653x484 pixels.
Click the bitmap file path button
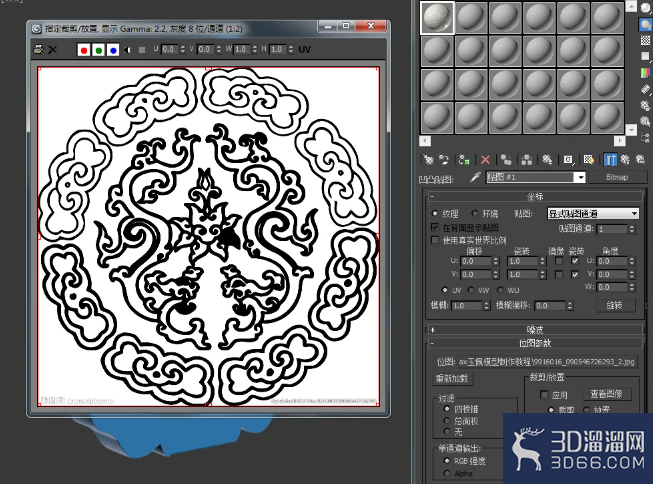coord(547,362)
